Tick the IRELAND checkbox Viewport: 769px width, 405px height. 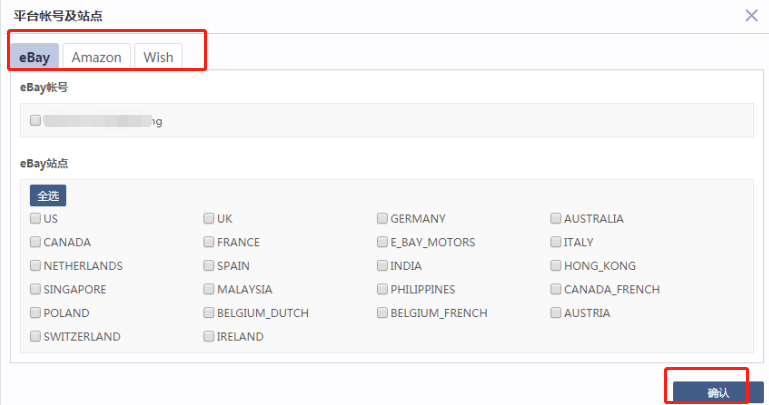point(209,336)
